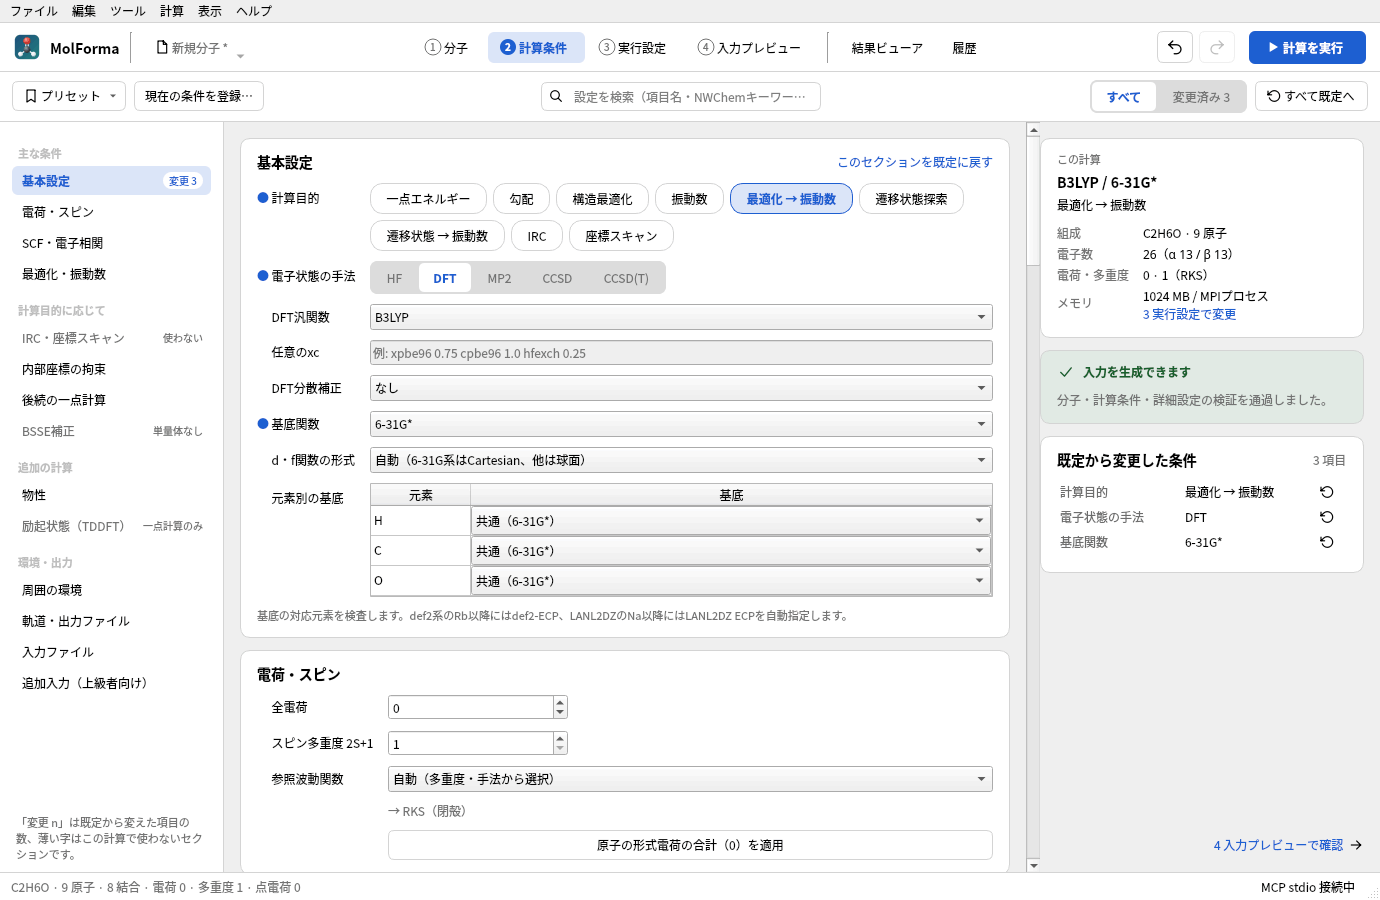This screenshot has height=900, width=1380.
Task: Choose the CCSD(T) electronic method
Action: pos(626,278)
